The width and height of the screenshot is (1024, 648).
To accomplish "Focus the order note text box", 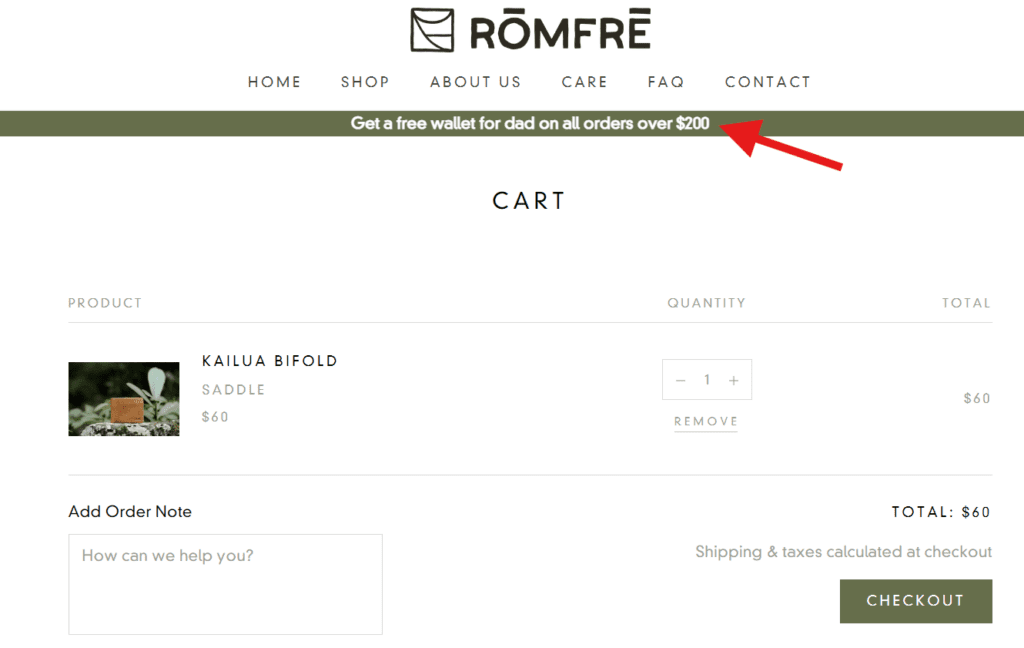I will 225,584.
